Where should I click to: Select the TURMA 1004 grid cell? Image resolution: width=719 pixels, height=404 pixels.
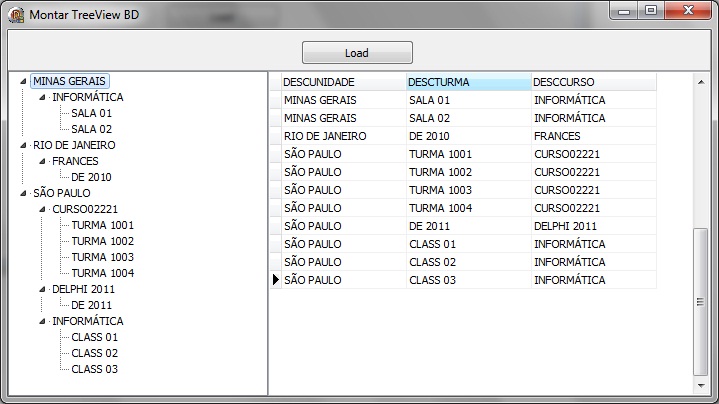(467, 208)
